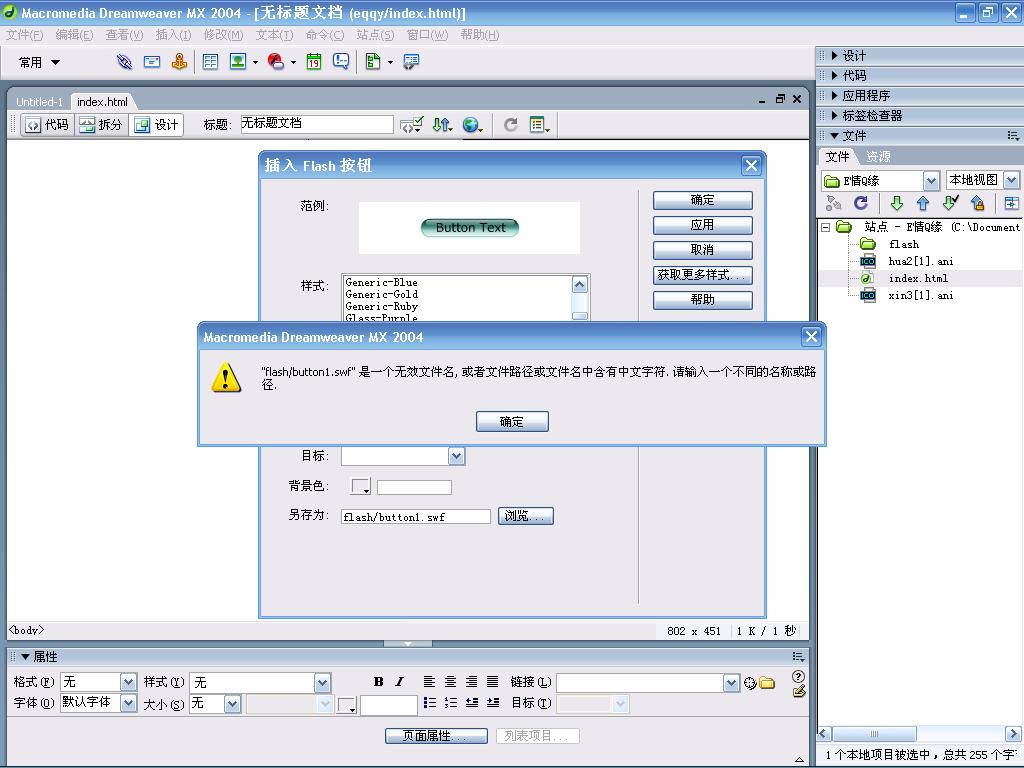Open the site selector dropdown in Files panel
This screenshot has width=1024, height=768.
click(x=931, y=180)
